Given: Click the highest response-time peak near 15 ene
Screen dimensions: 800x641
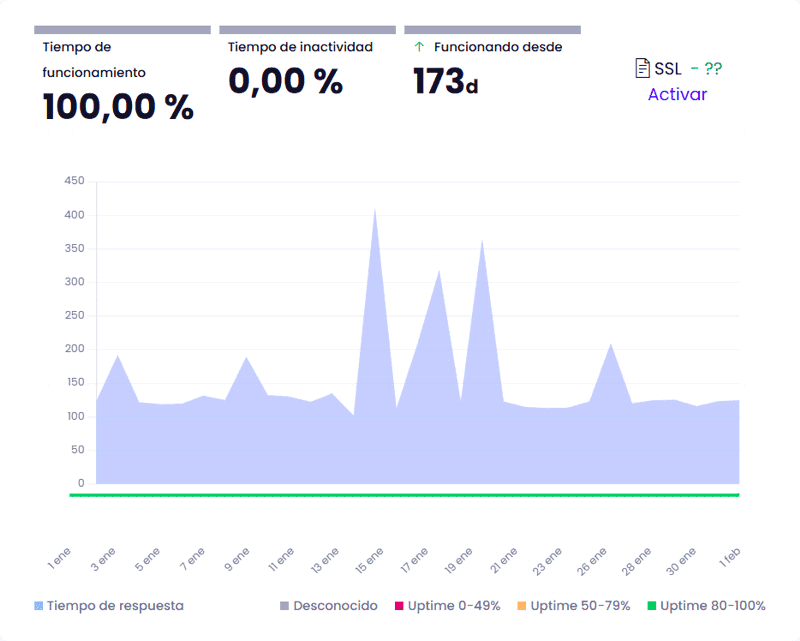Looking at the screenshot, I should pos(375,210).
